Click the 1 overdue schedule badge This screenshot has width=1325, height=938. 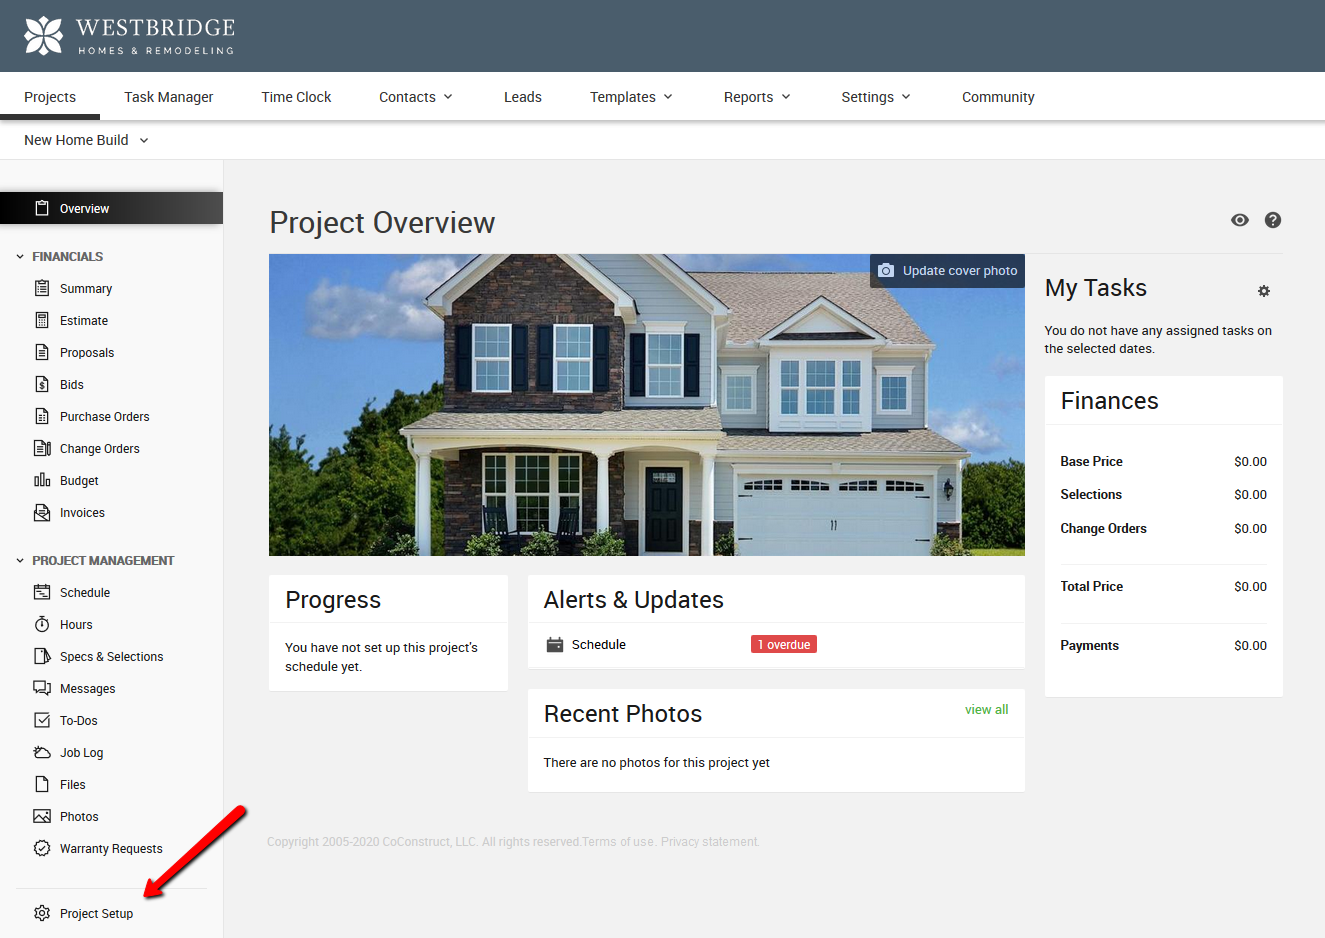pos(783,644)
